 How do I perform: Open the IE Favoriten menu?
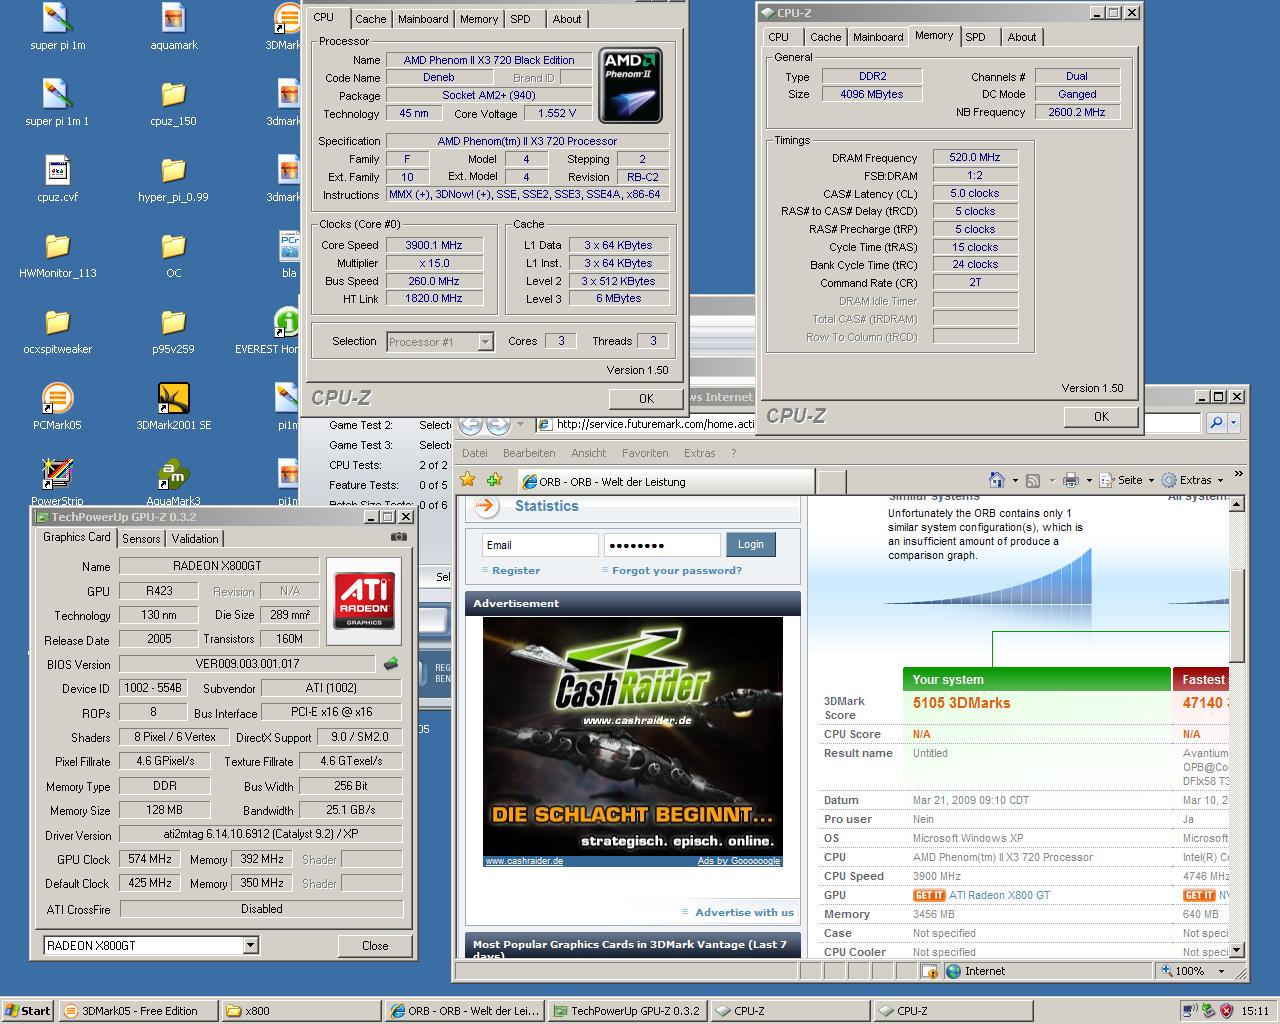[645, 453]
